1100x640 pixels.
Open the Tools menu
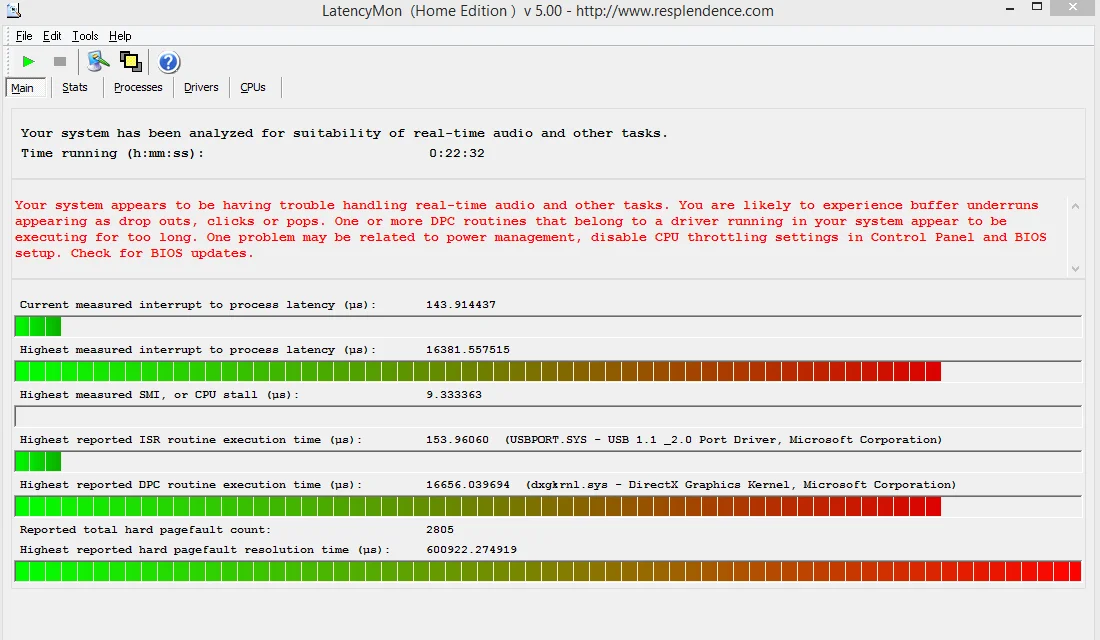(x=85, y=36)
